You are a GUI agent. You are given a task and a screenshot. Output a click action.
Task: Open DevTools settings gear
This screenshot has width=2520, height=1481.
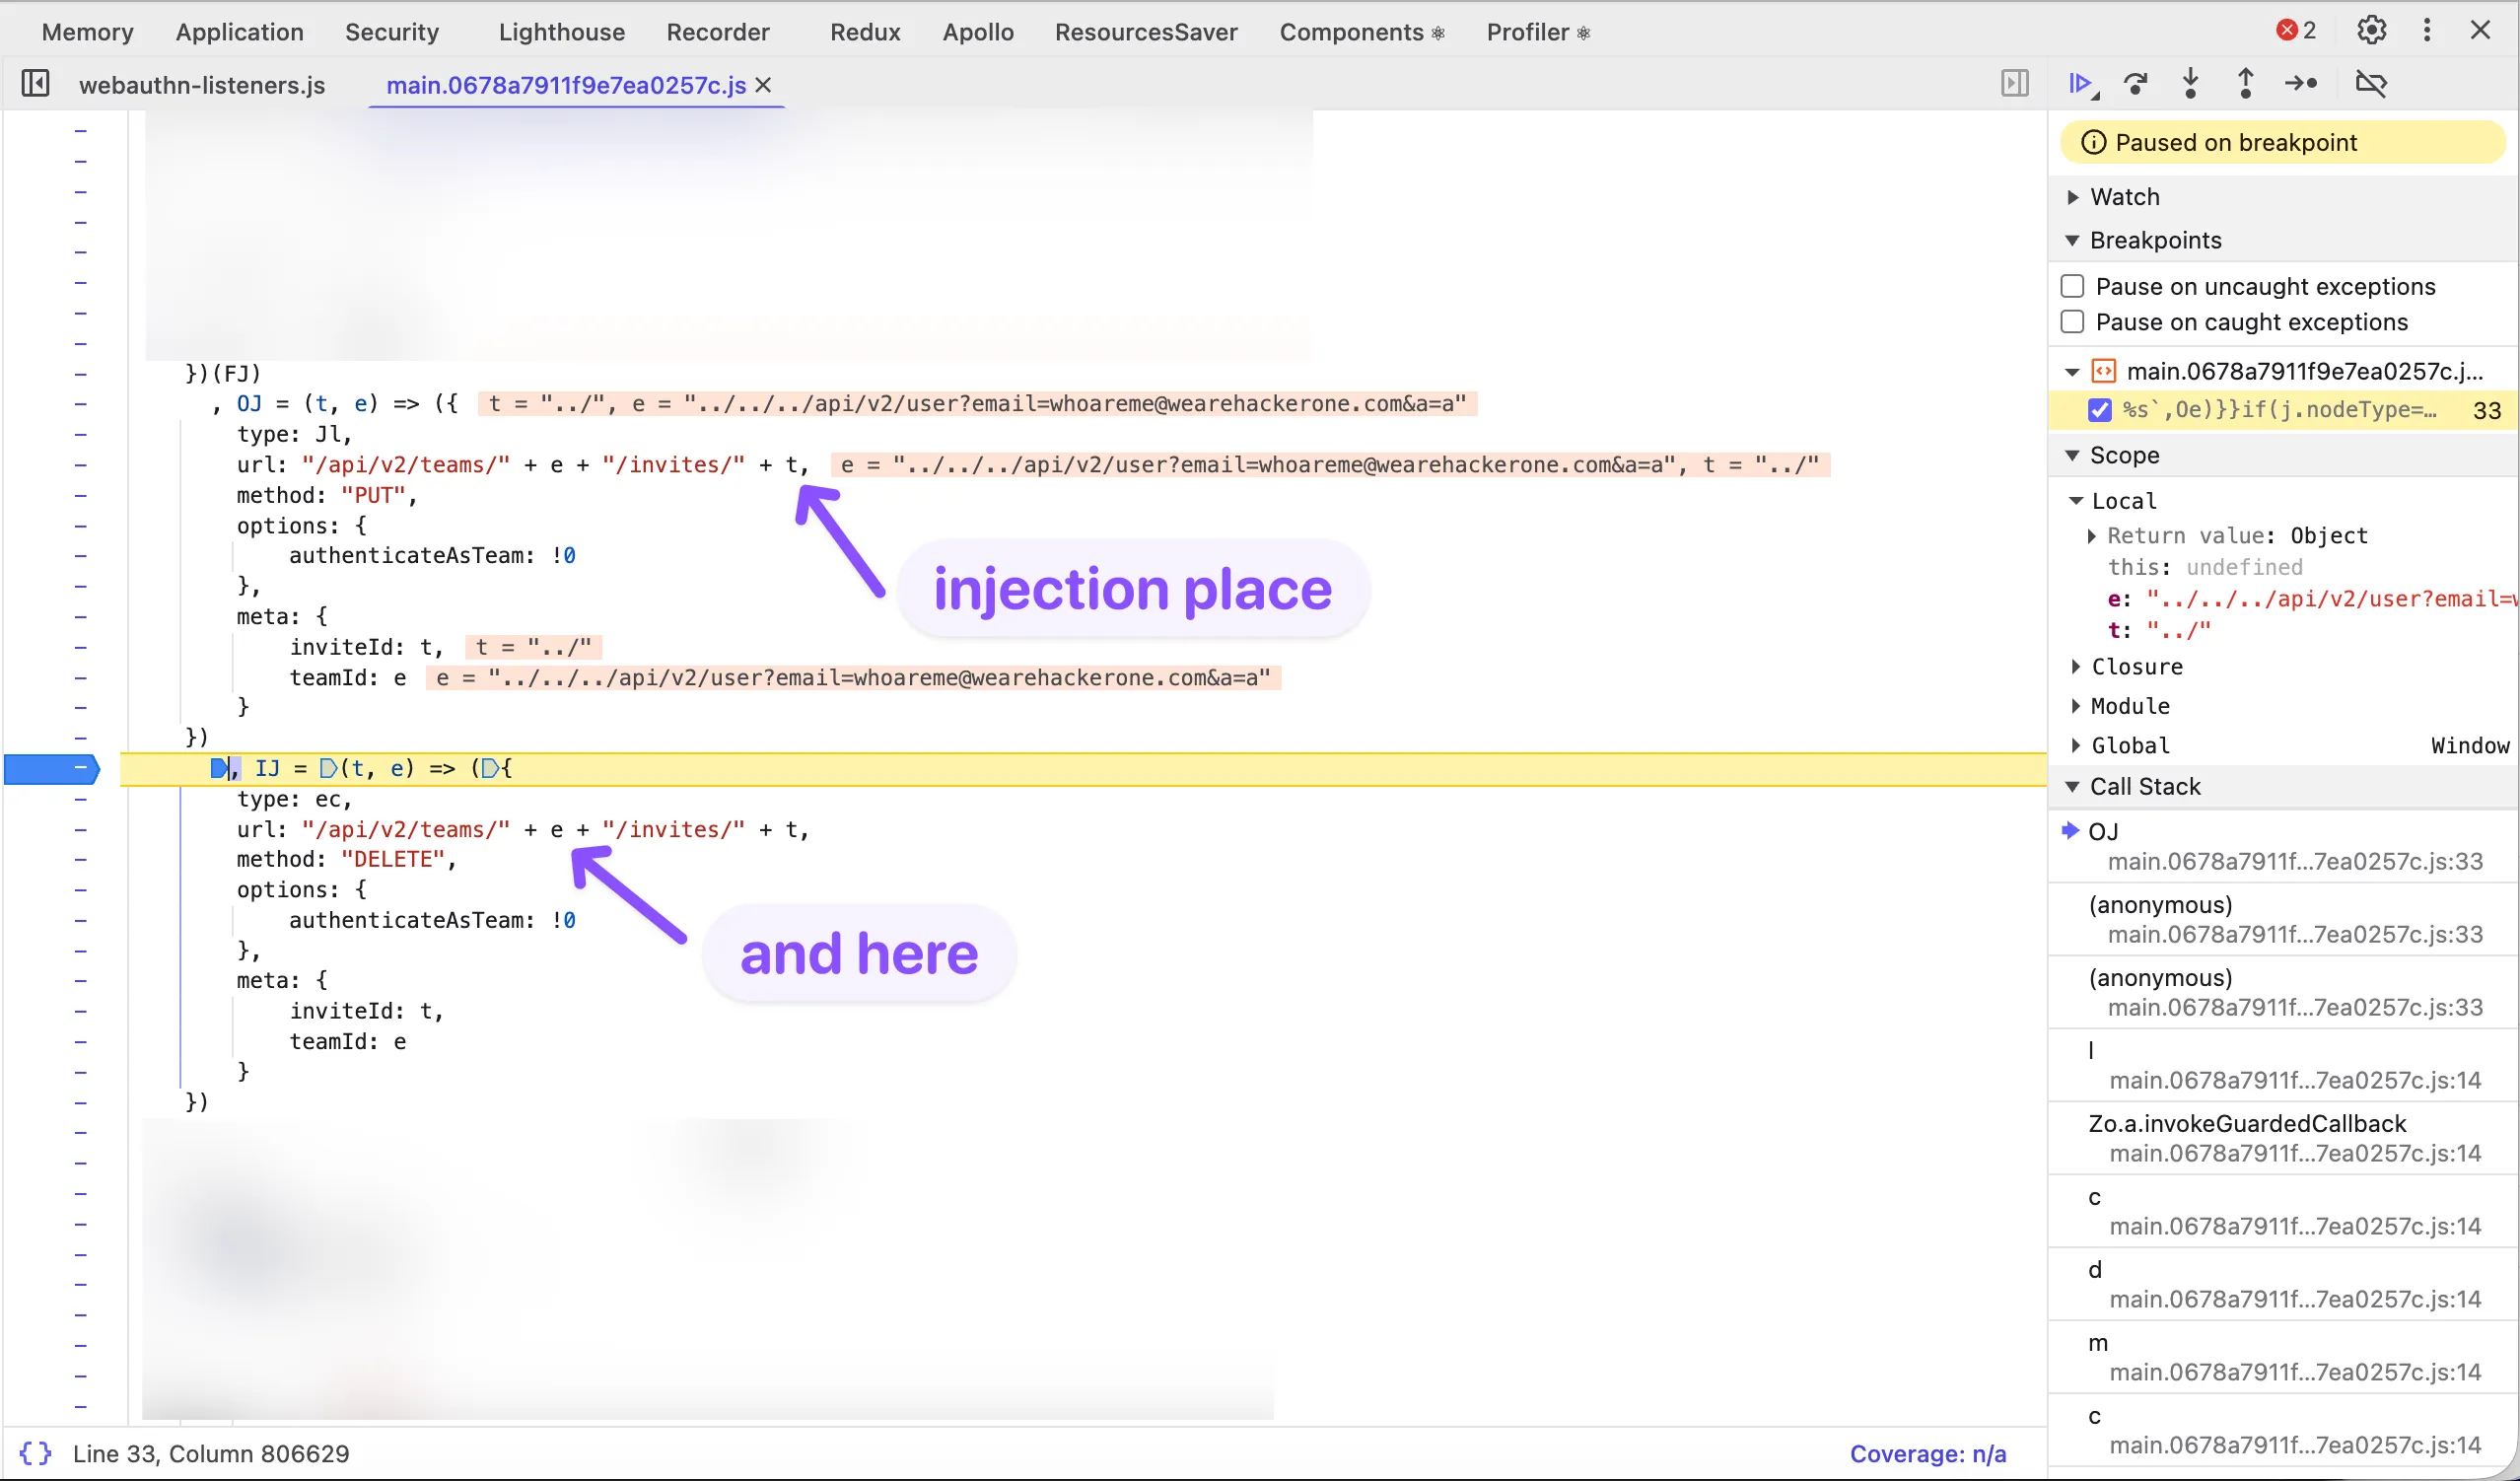coord(2371,30)
